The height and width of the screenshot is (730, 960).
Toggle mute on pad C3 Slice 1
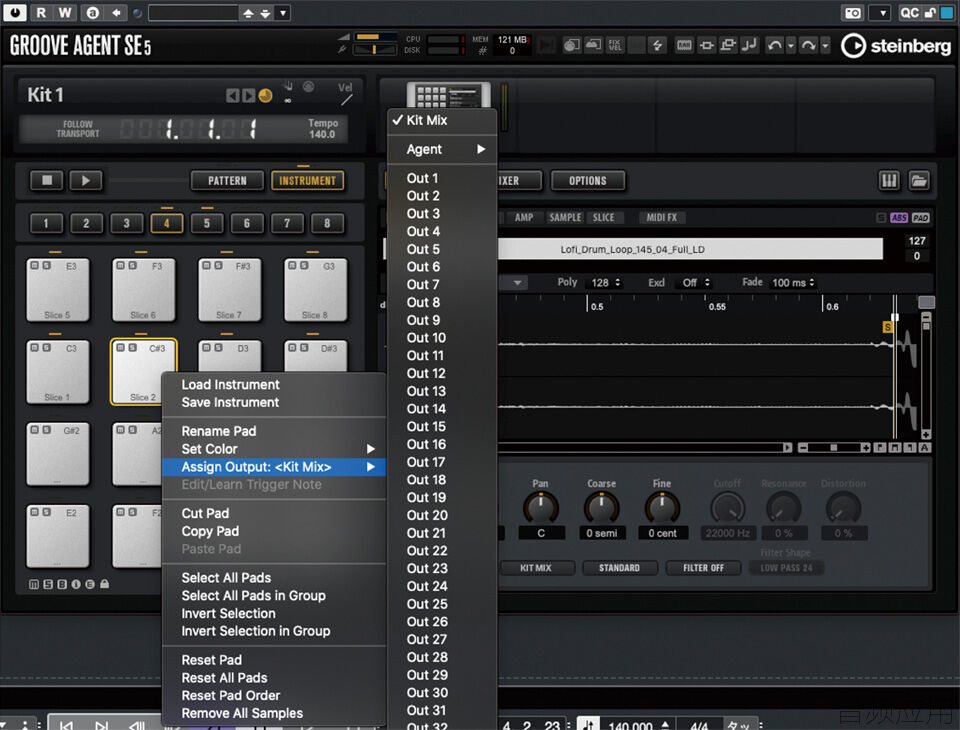35,348
